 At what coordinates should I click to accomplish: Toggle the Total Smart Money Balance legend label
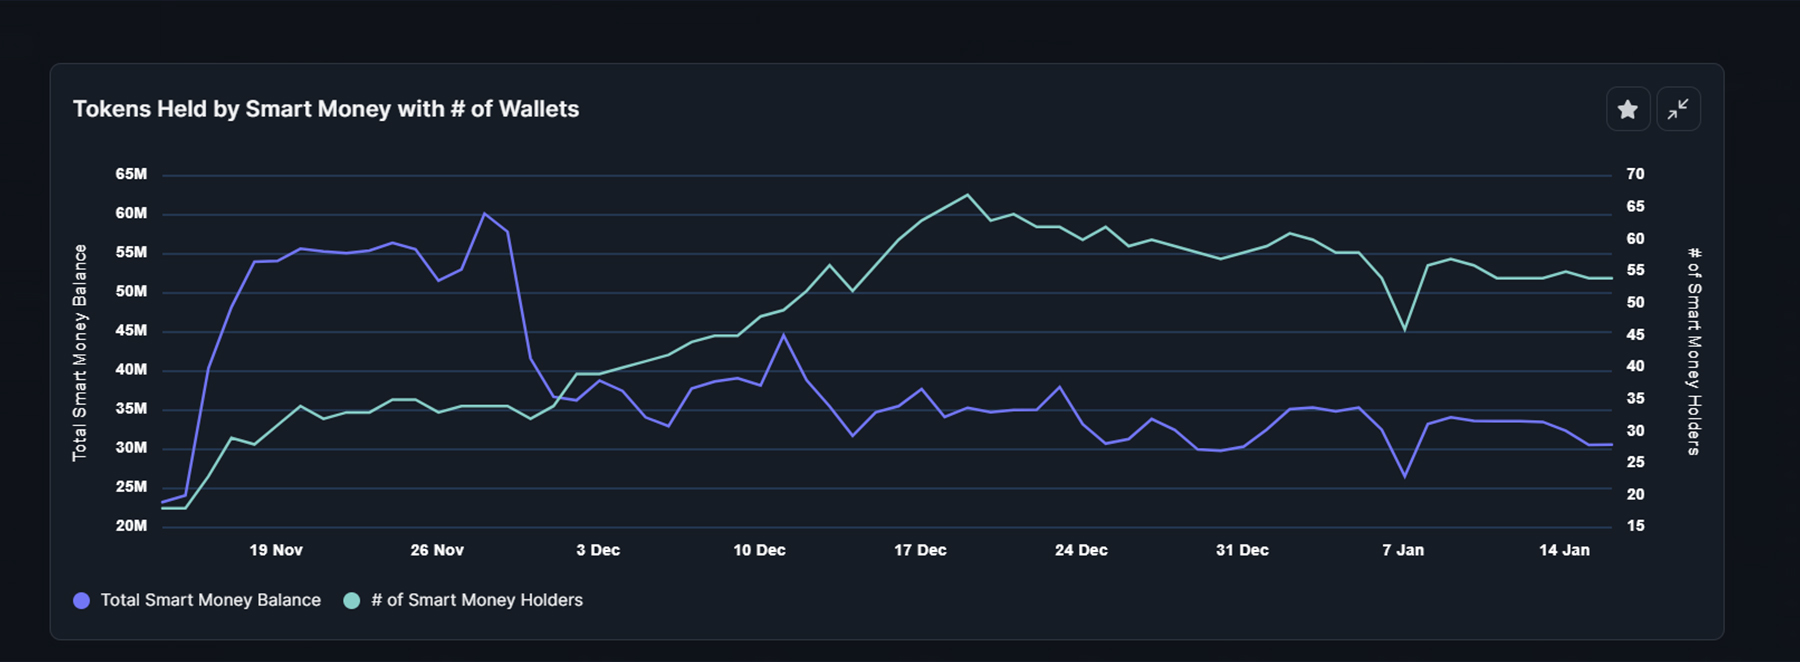tap(210, 600)
